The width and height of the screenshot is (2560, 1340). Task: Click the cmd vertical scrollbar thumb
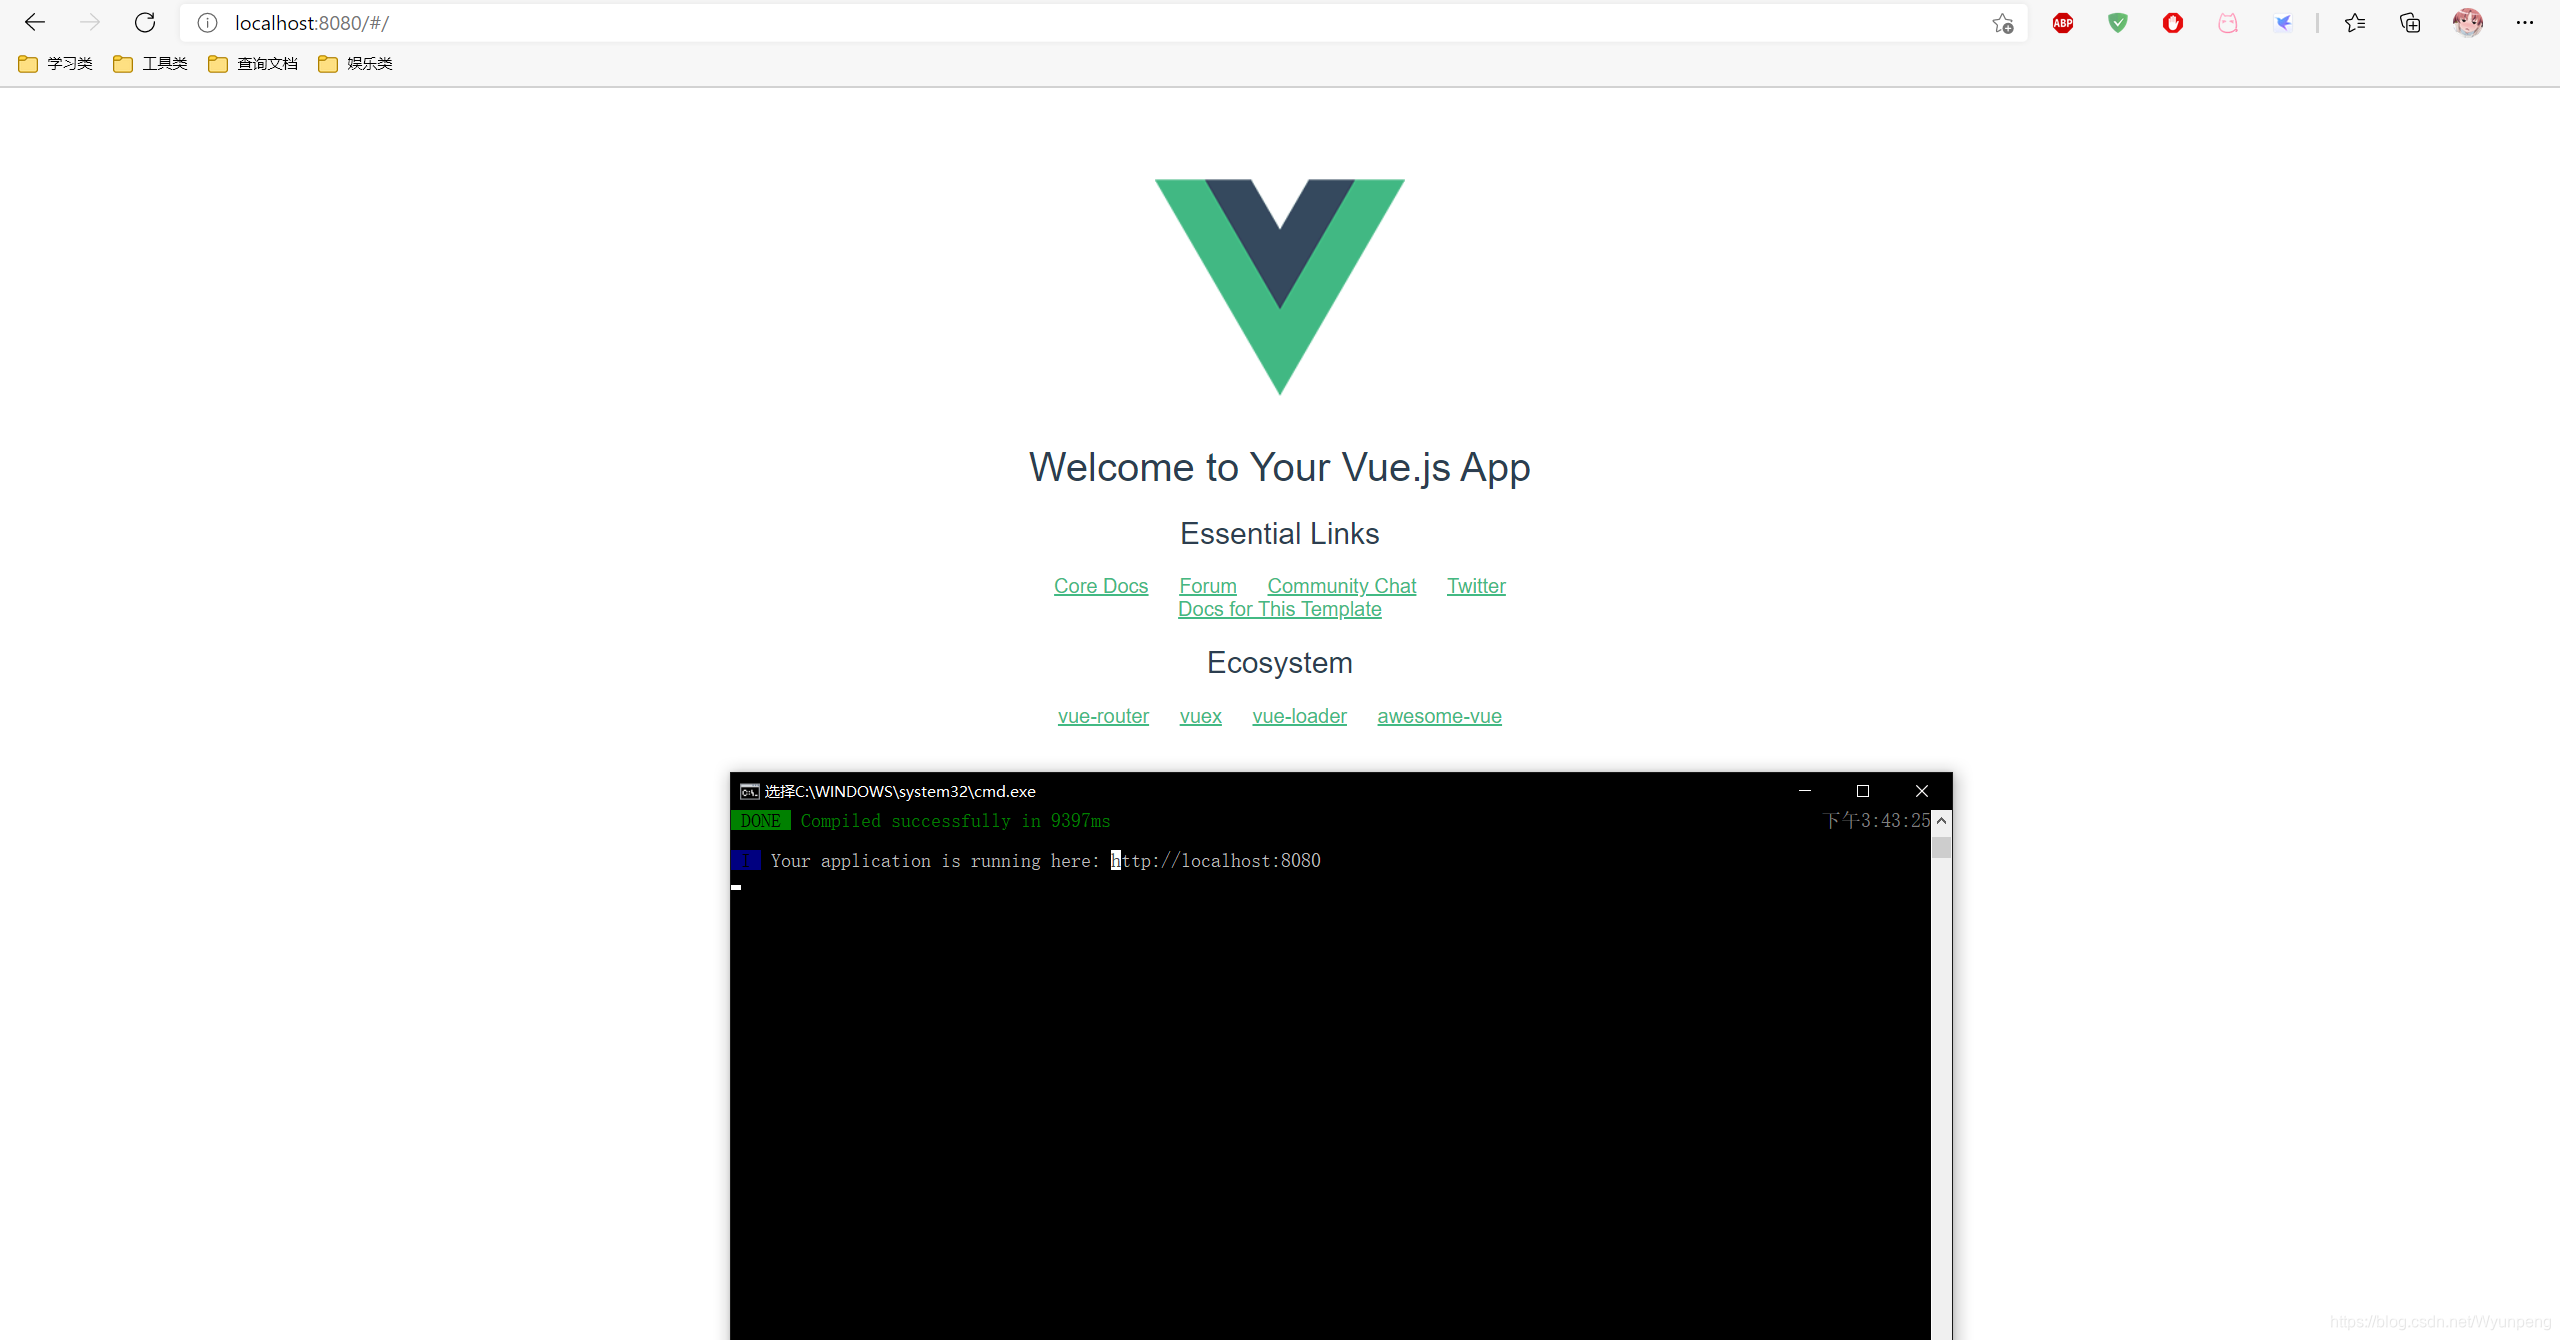tap(1941, 848)
